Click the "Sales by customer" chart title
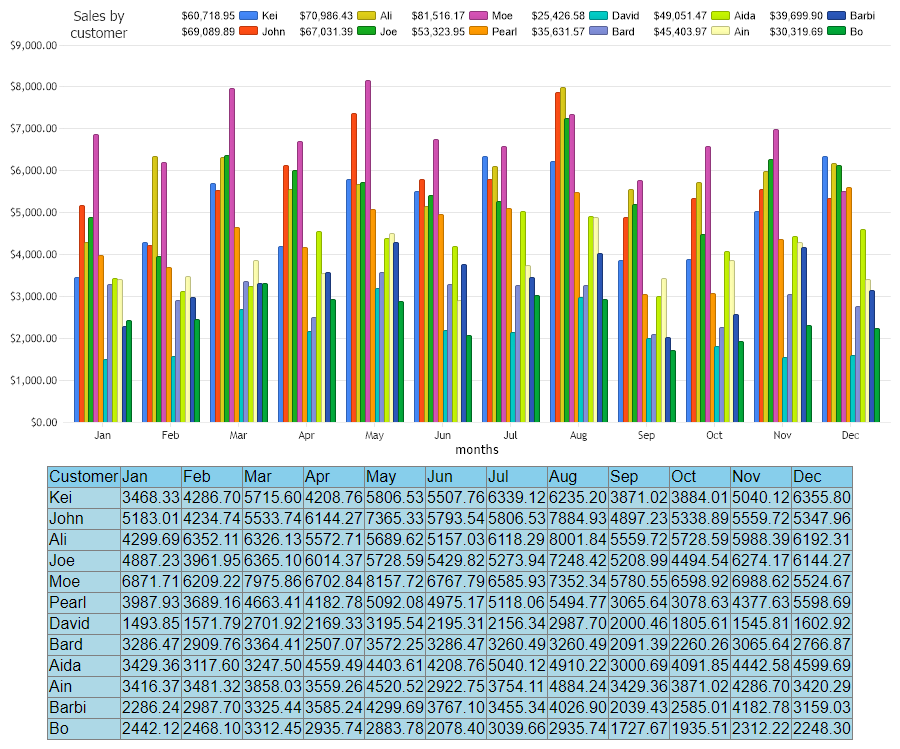 99,25
